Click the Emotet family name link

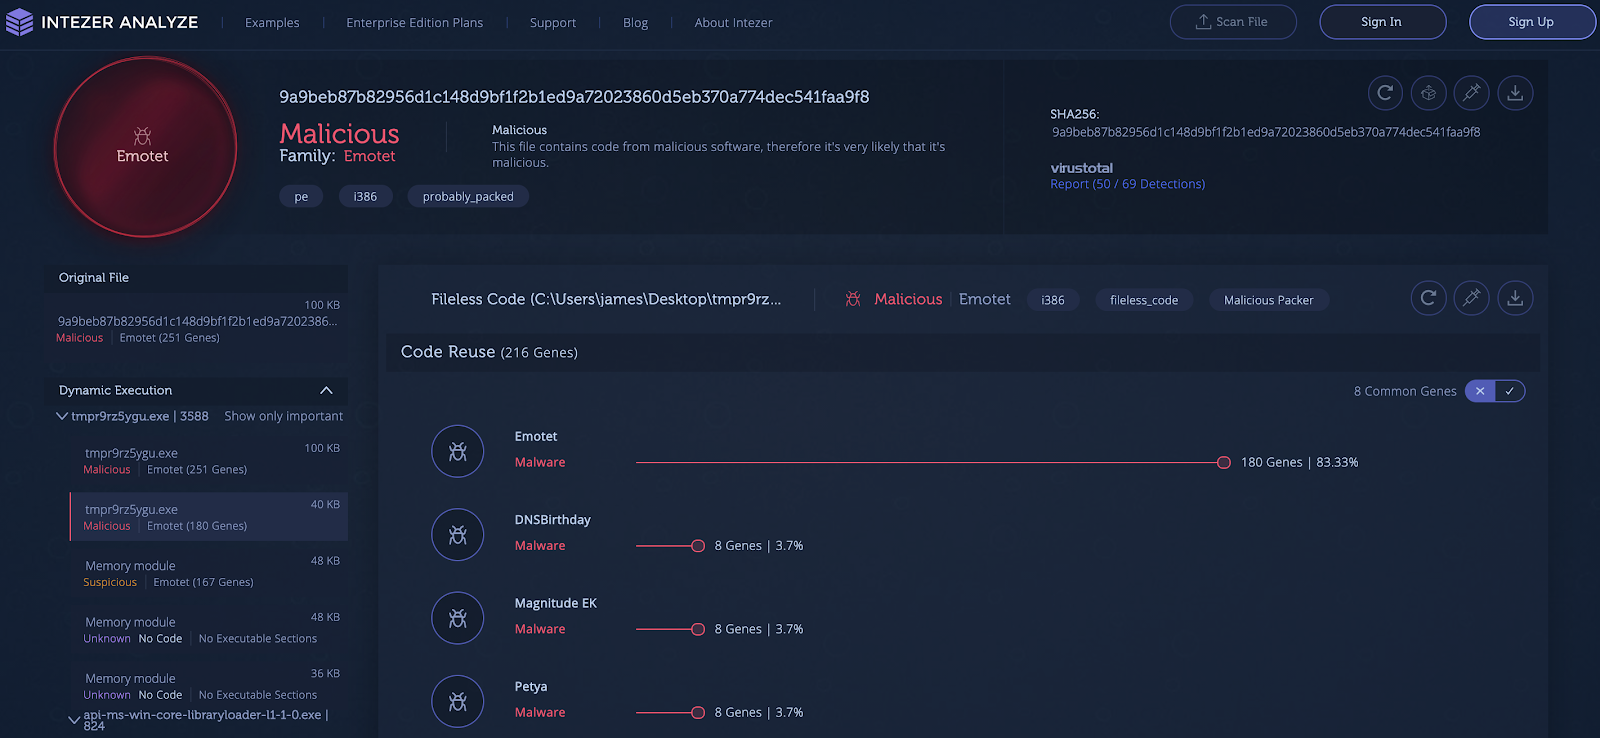[370, 156]
